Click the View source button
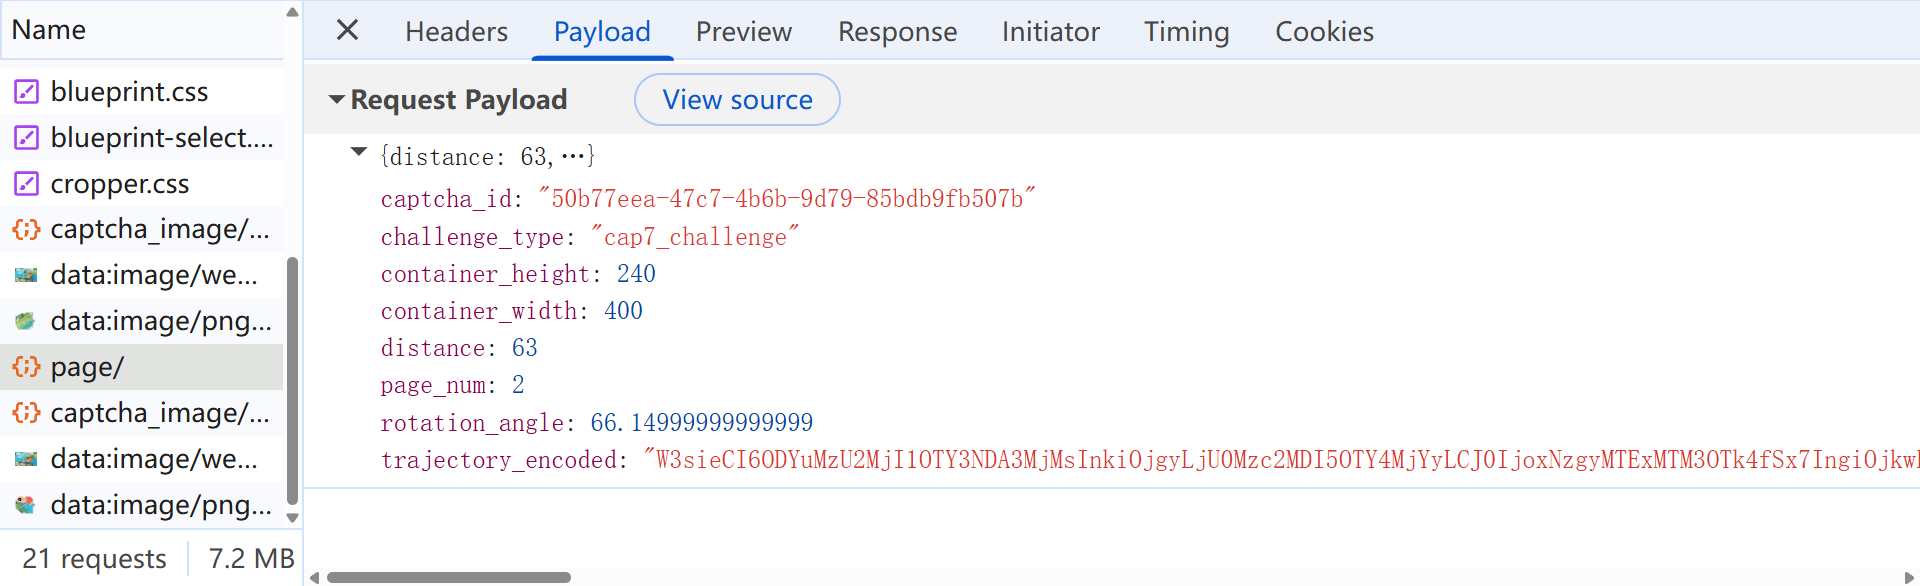Screen dimensions: 1920x586 click(x=737, y=100)
